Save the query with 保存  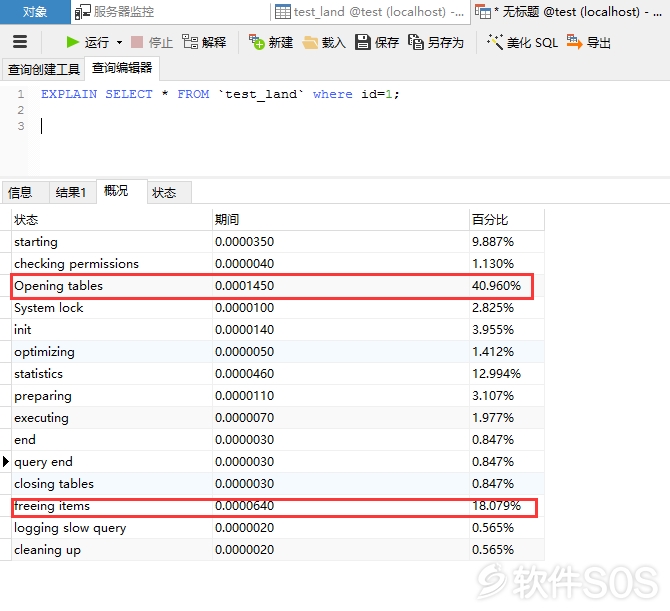pos(377,42)
